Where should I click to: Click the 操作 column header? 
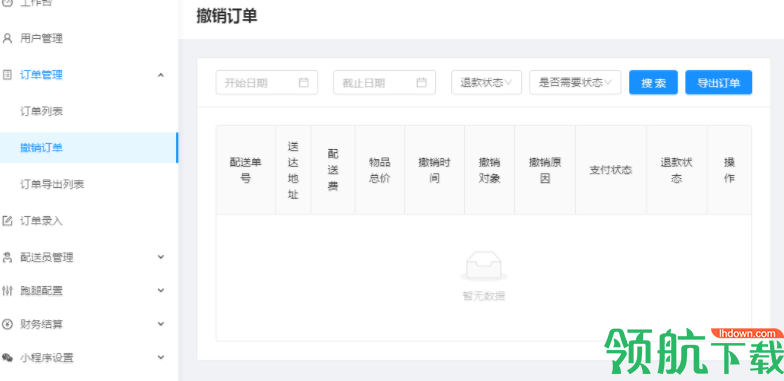coord(729,170)
